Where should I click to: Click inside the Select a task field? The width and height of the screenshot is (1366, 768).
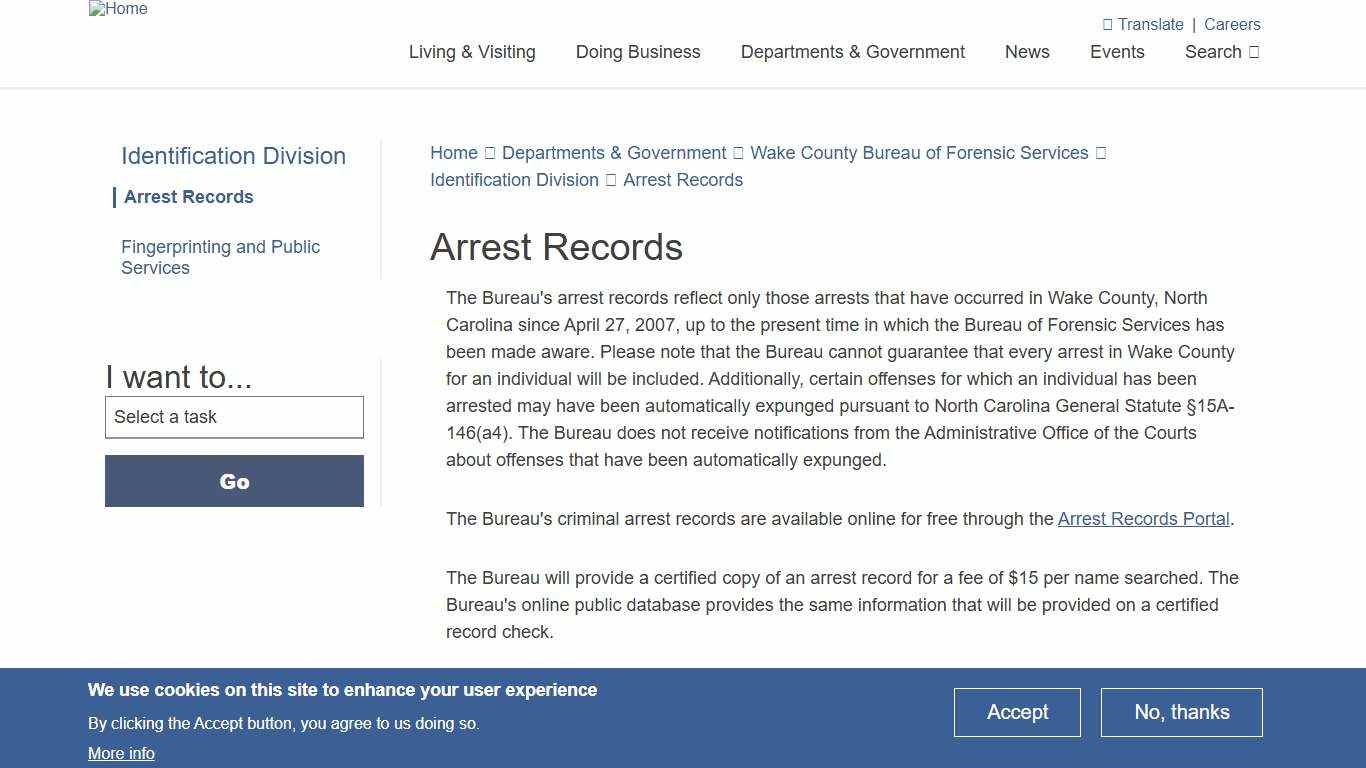(x=234, y=417)
